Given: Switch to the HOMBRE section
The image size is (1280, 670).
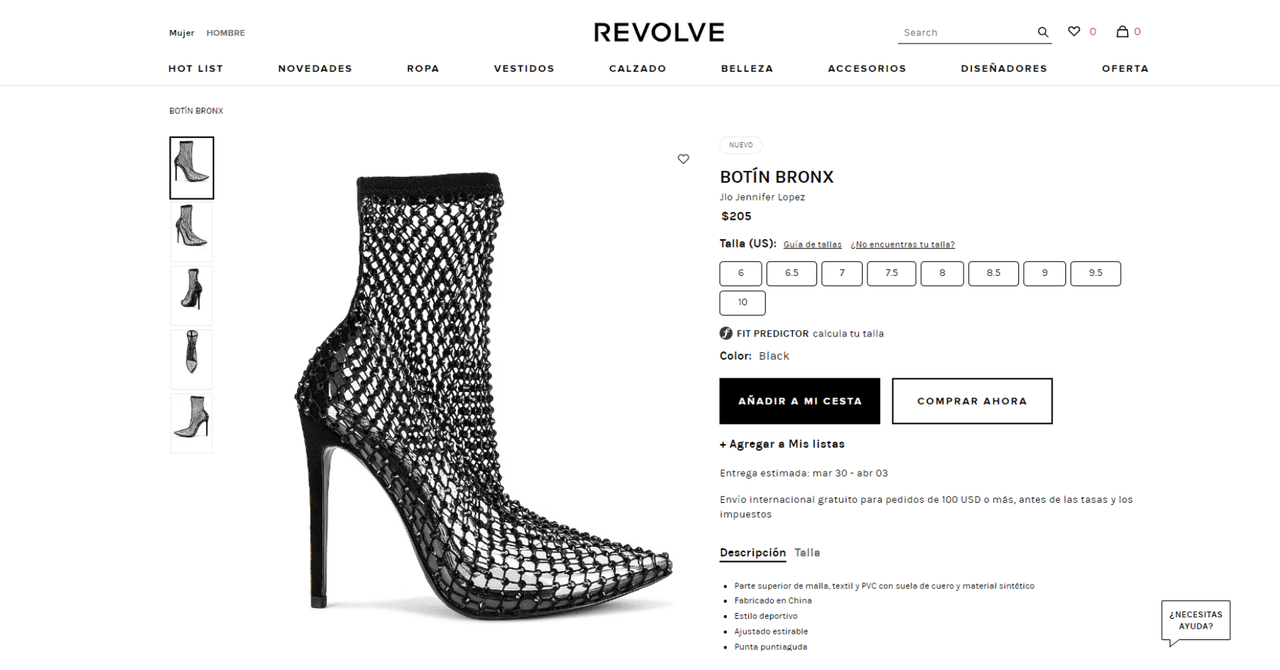Looking at the screenshot, I should coord(225,32).
